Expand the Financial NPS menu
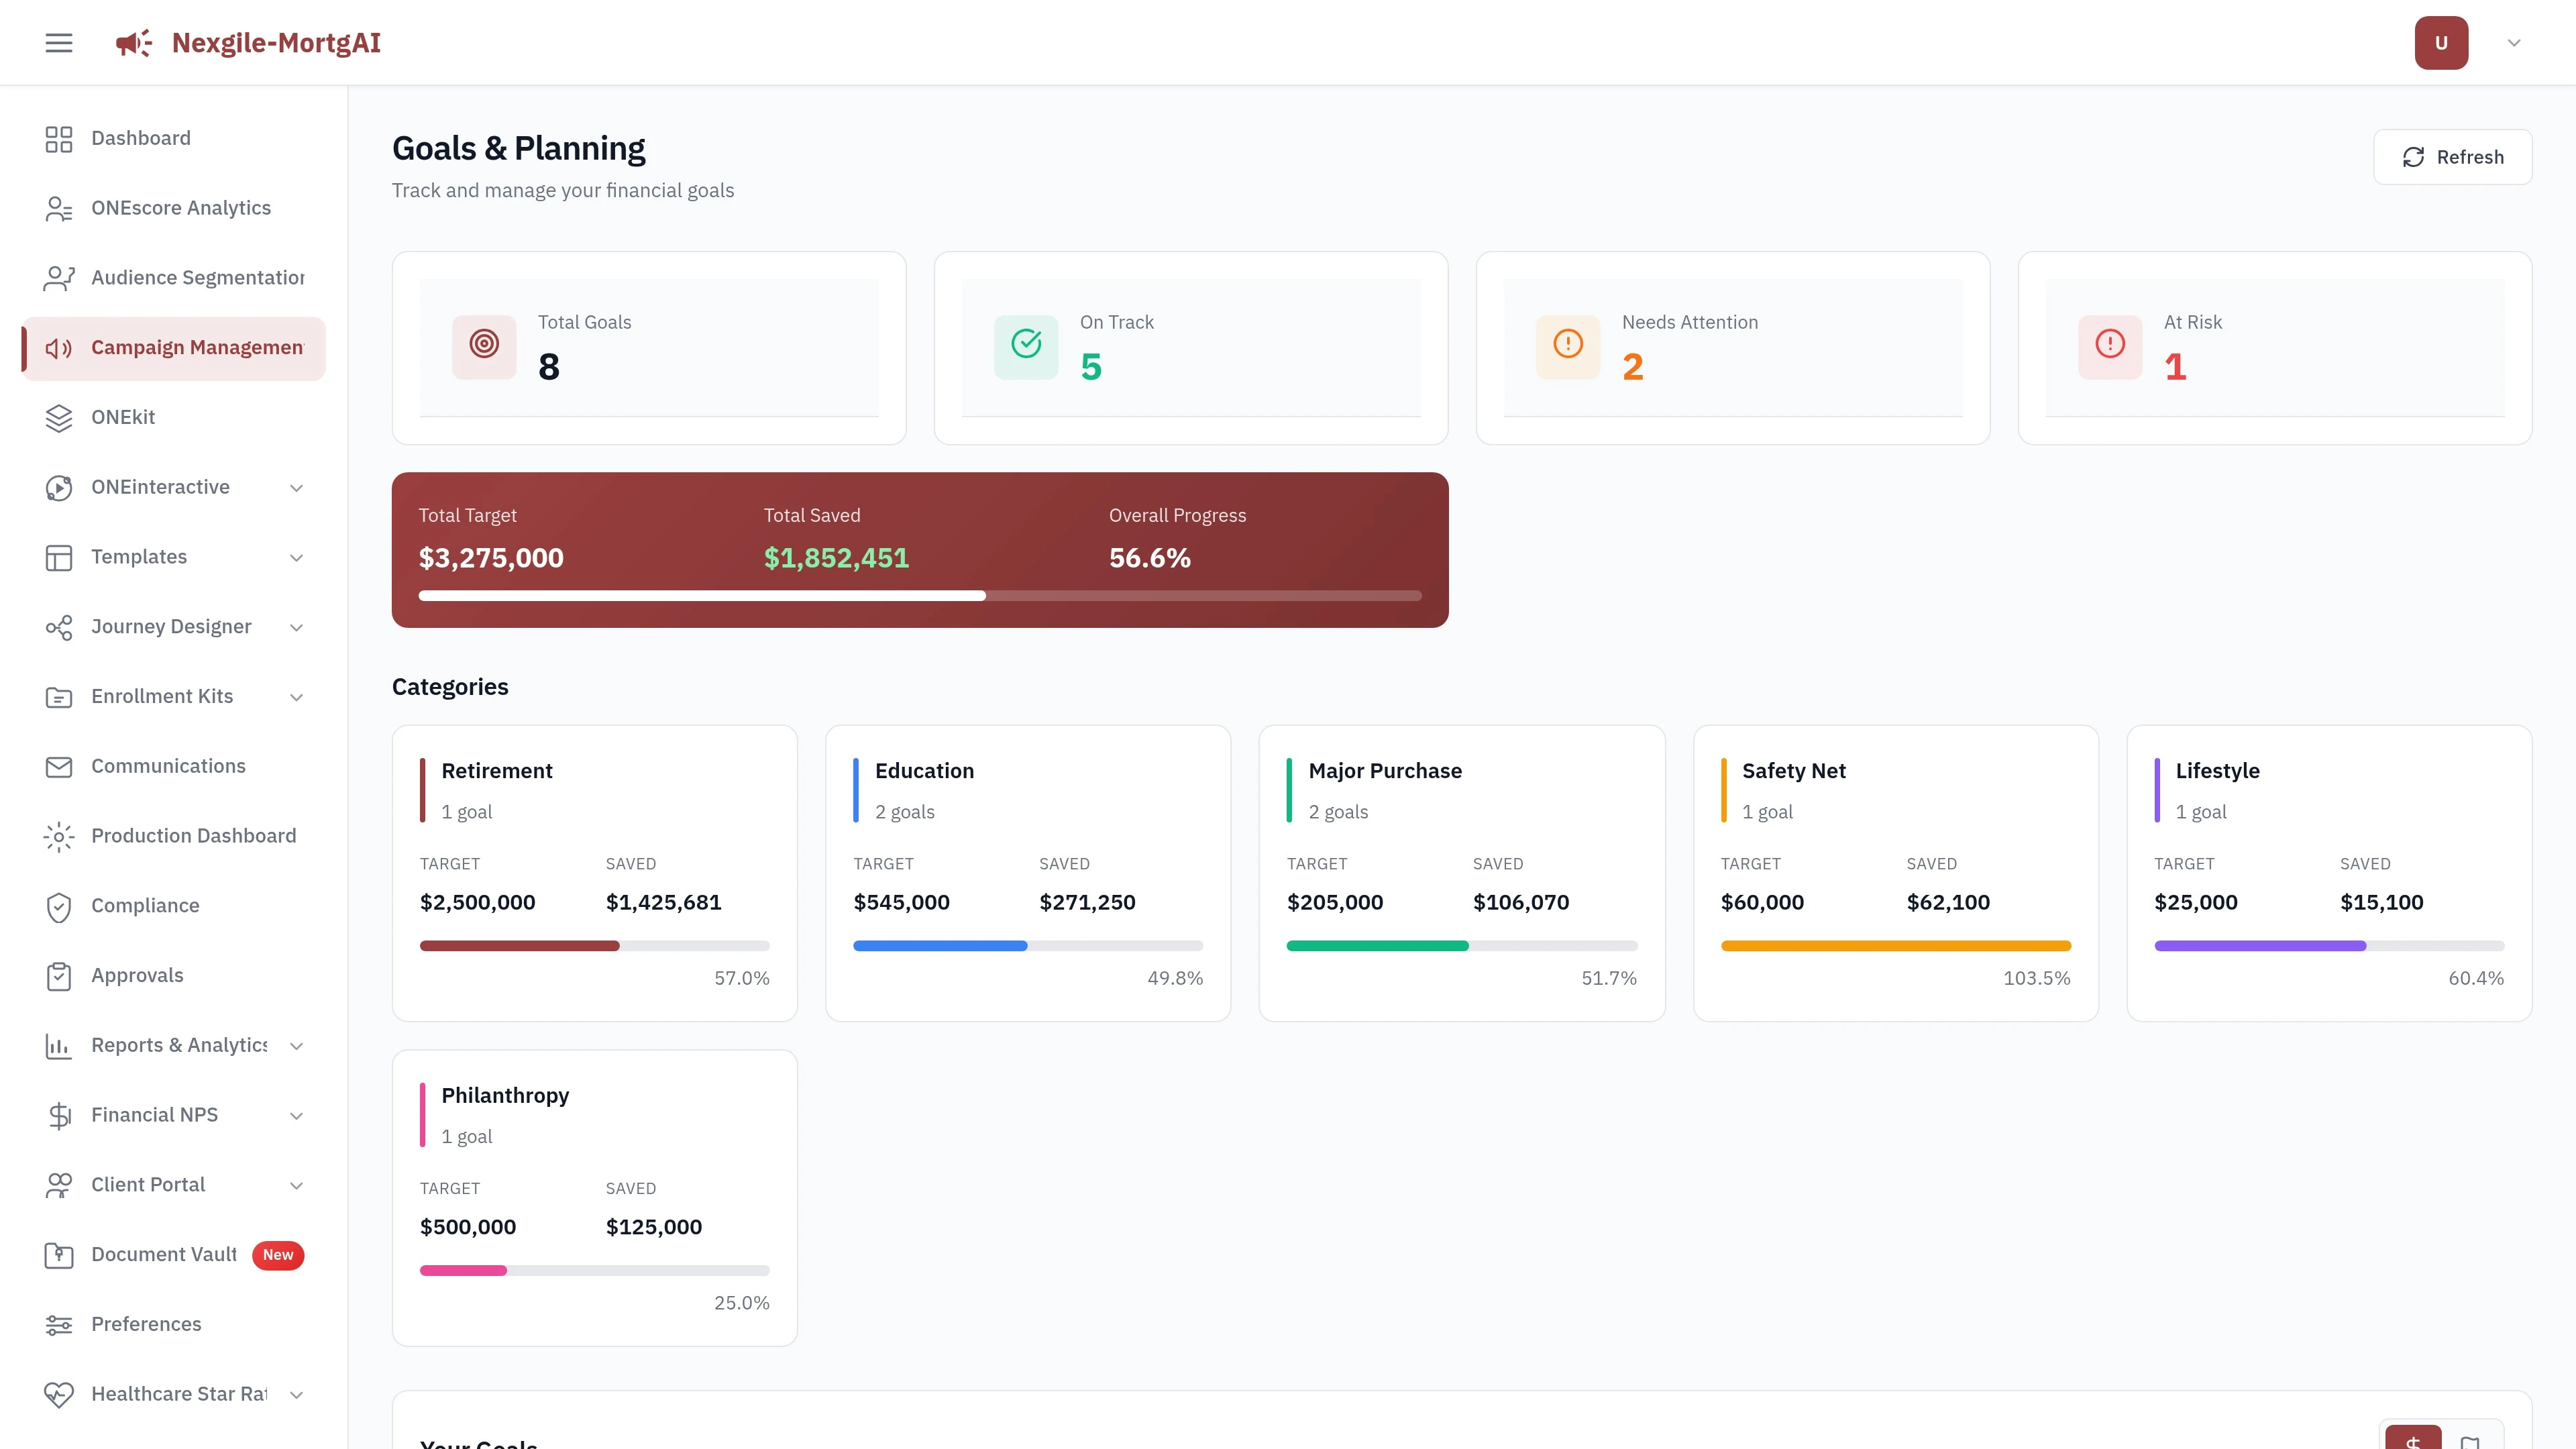Screen dimensions: 2576x1449 click(x=296, y=1115)
